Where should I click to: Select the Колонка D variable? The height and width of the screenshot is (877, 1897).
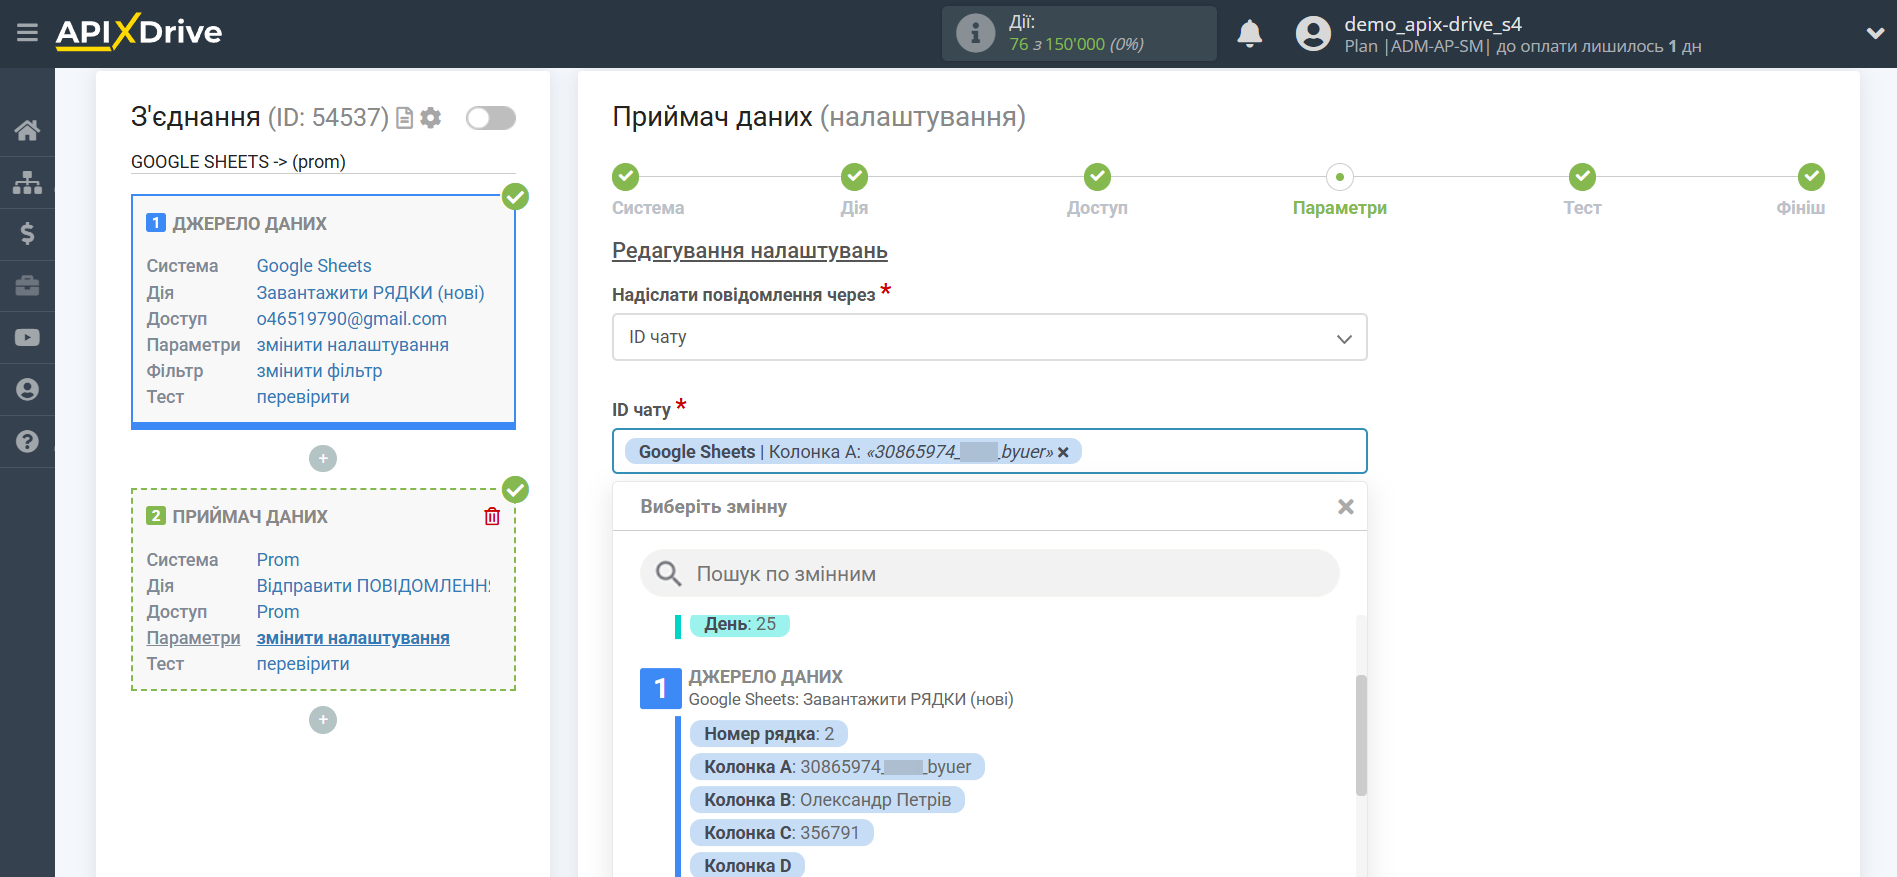coord(747,866)
